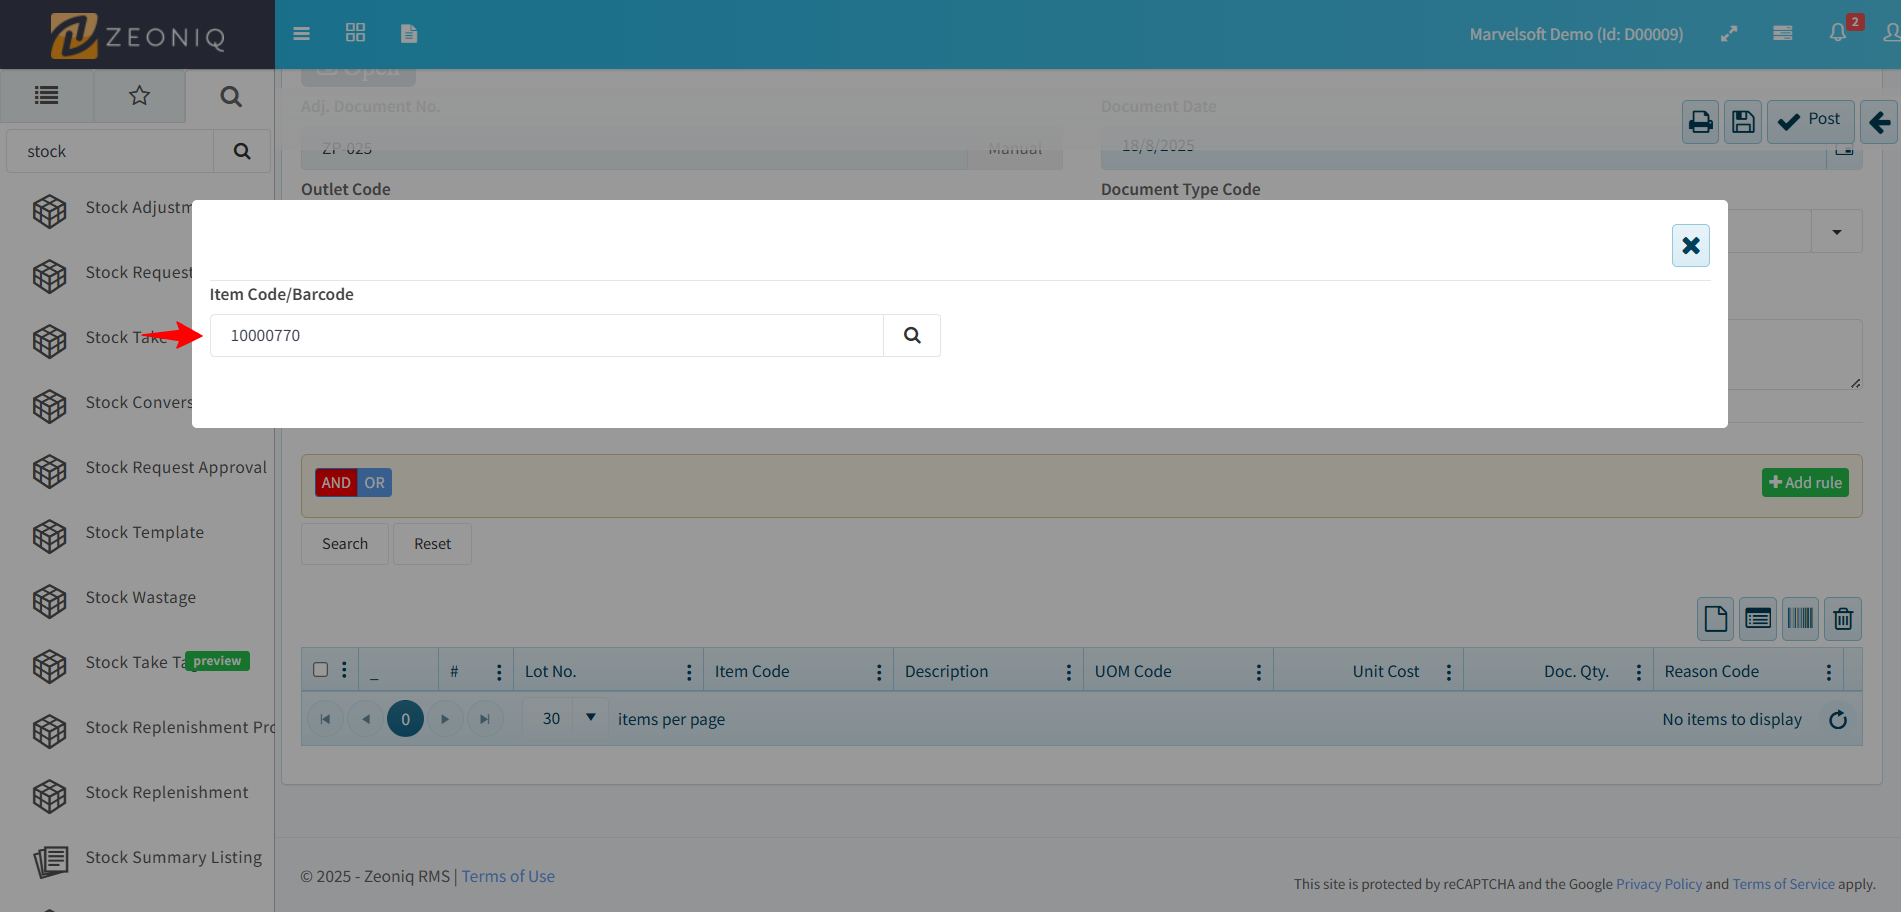Open the Item Code column menu
The height and width of the screenshot is (912, 1901).
click(879, 673)
